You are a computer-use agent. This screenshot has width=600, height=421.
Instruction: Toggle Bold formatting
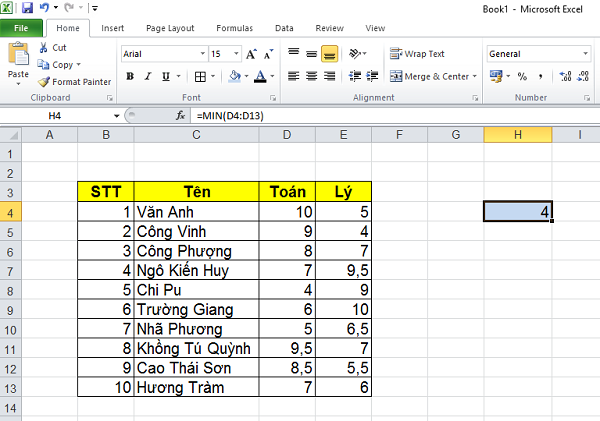coord(130,76)
